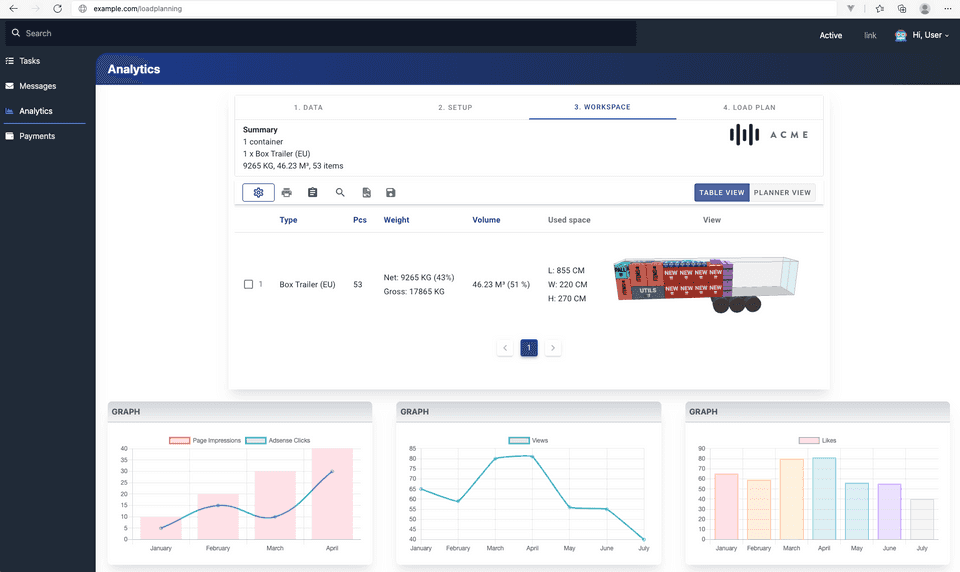
Task: Sort by the Type column header
Action: tap(288, 220)
